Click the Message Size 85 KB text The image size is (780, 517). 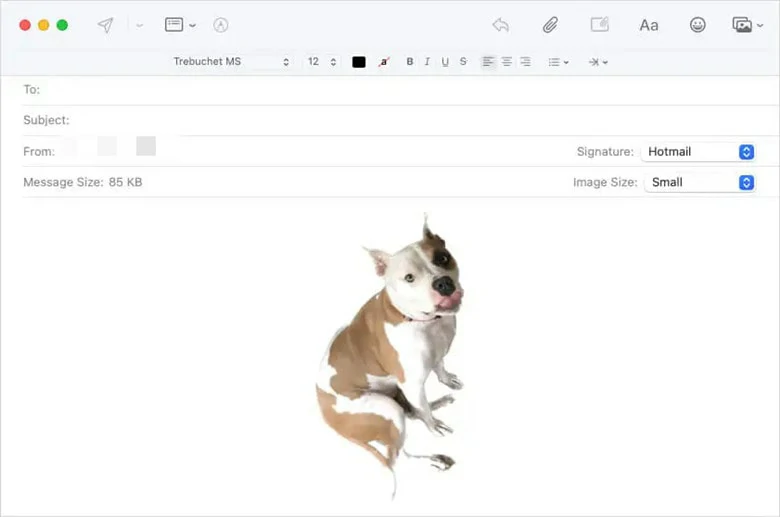[x=83, y=182]
